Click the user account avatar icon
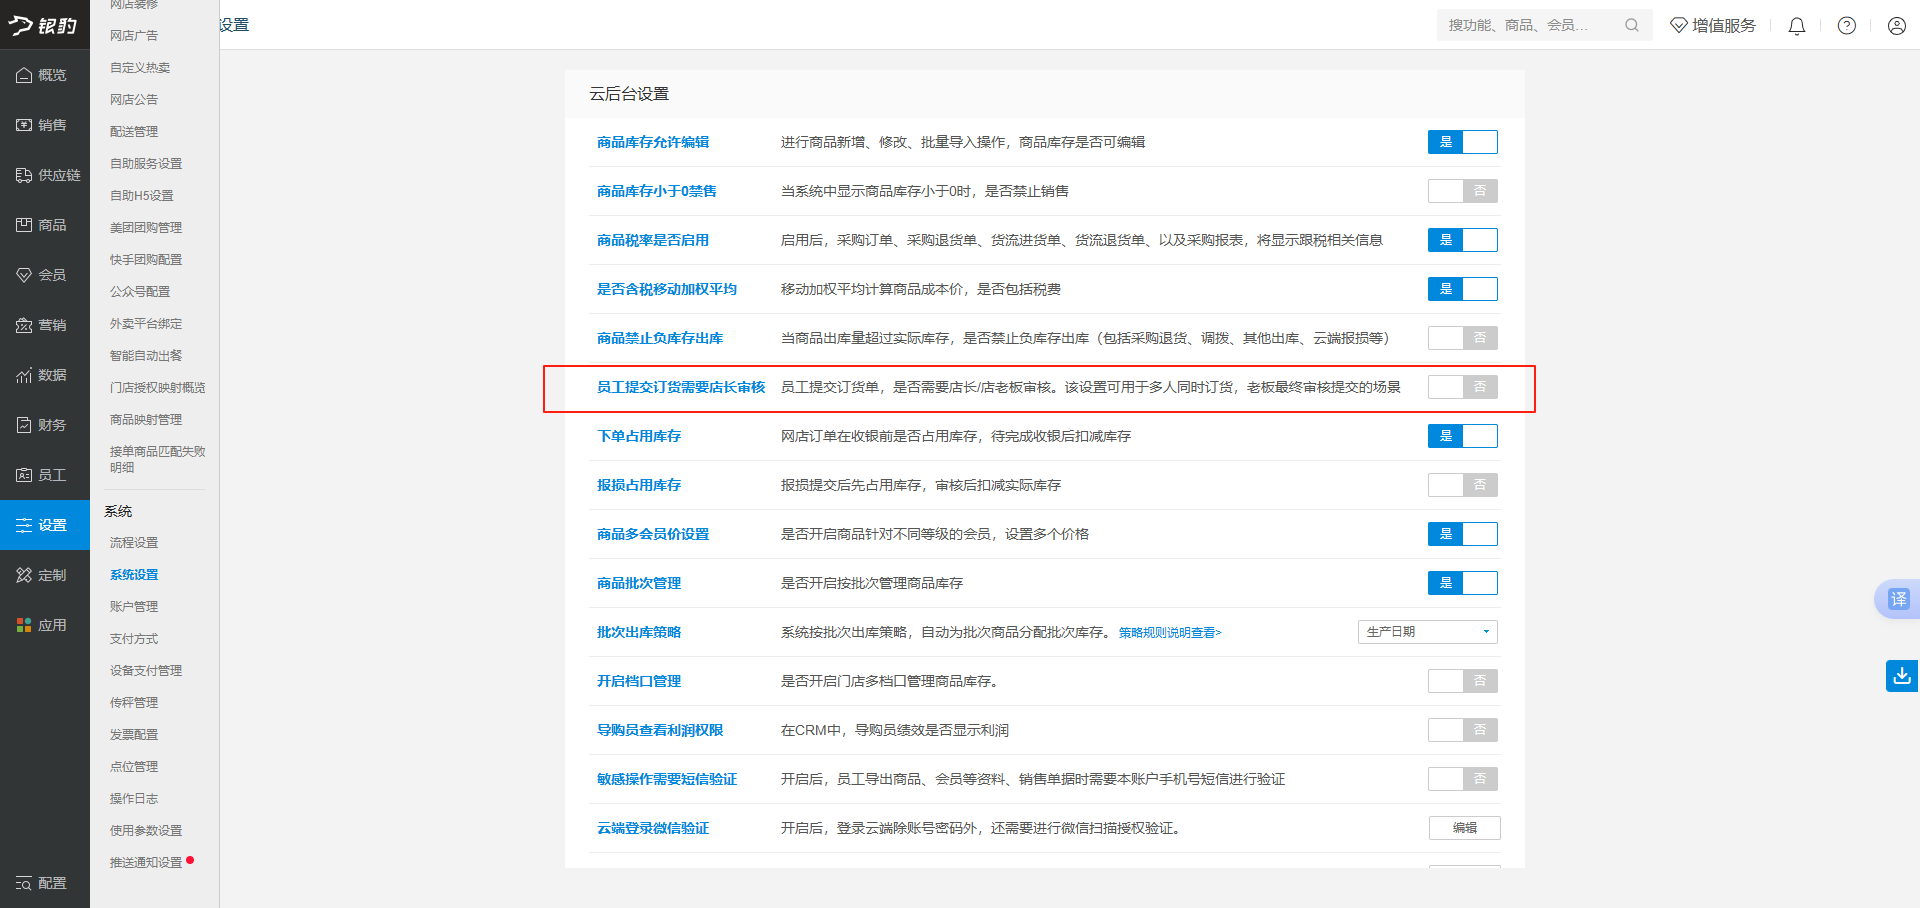 [x=1896, y=26]
